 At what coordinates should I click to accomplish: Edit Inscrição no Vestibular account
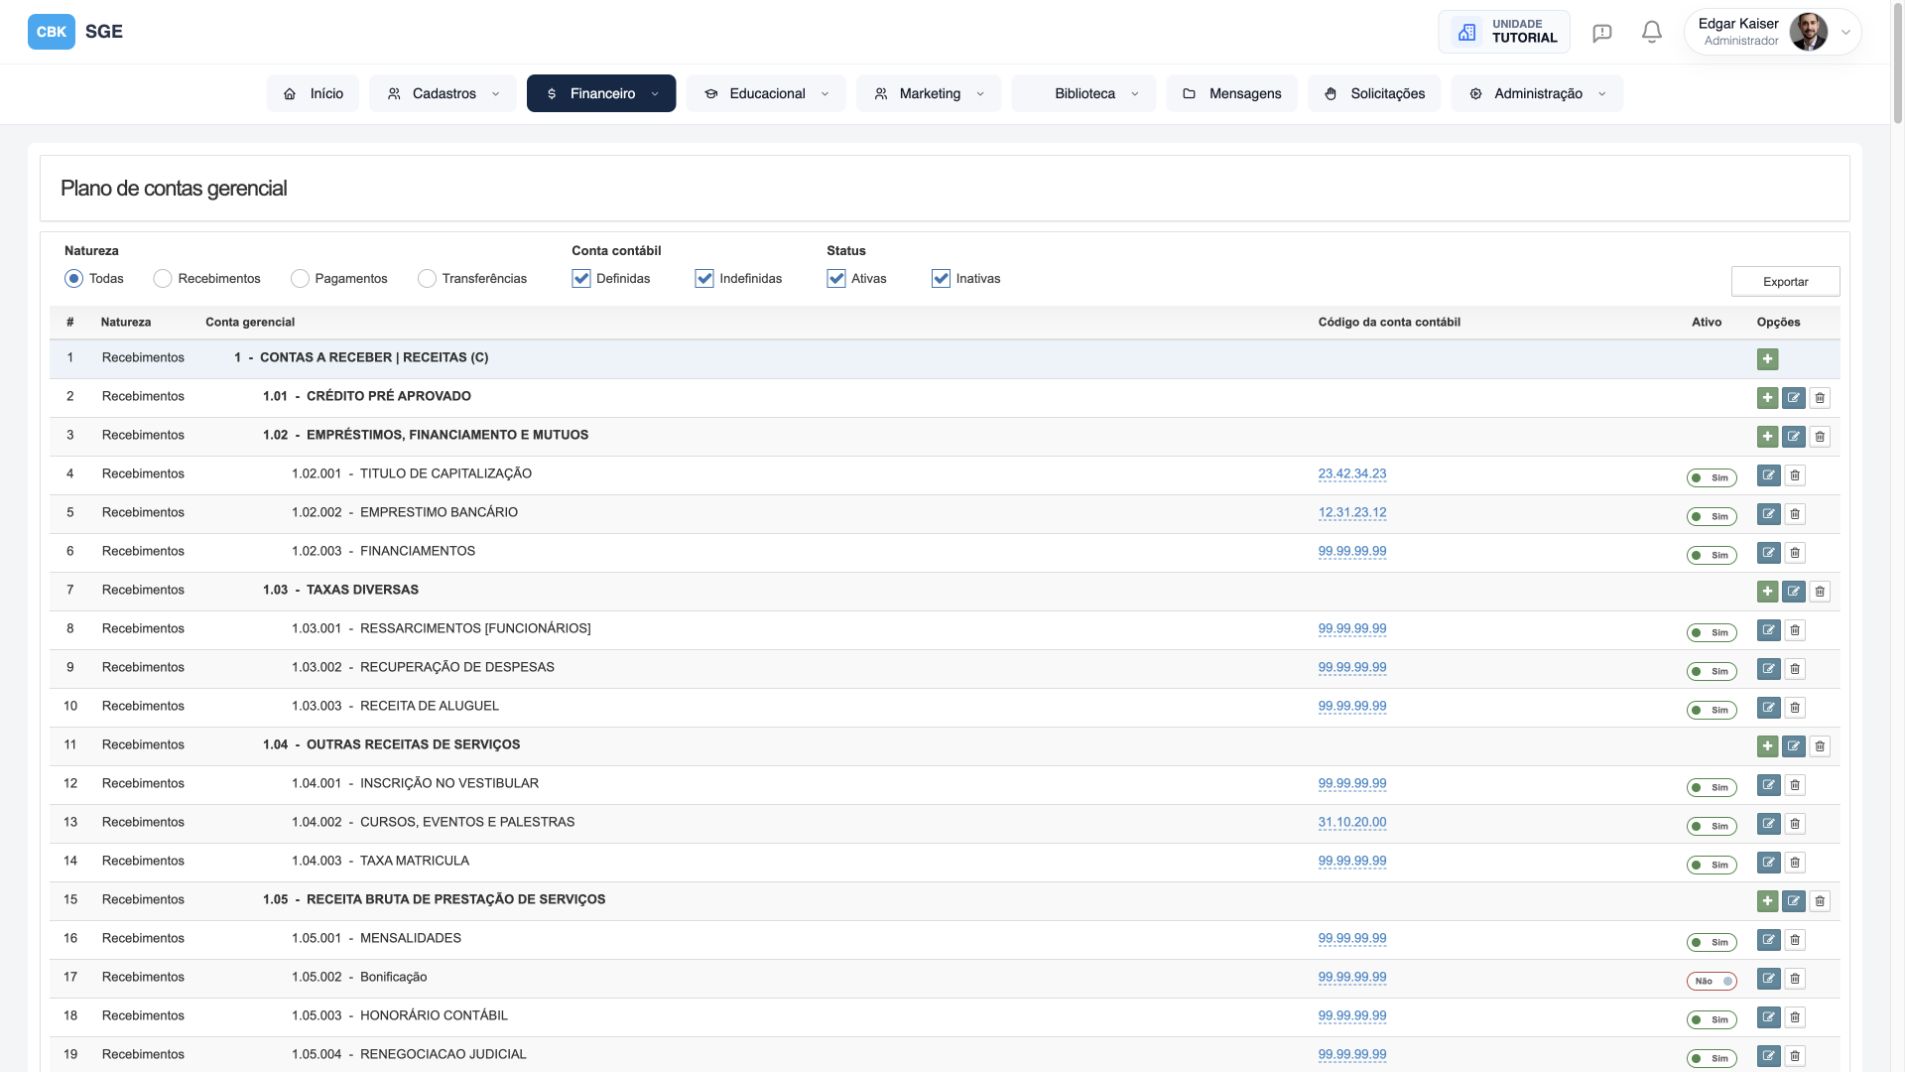[x=1768, y=785]
